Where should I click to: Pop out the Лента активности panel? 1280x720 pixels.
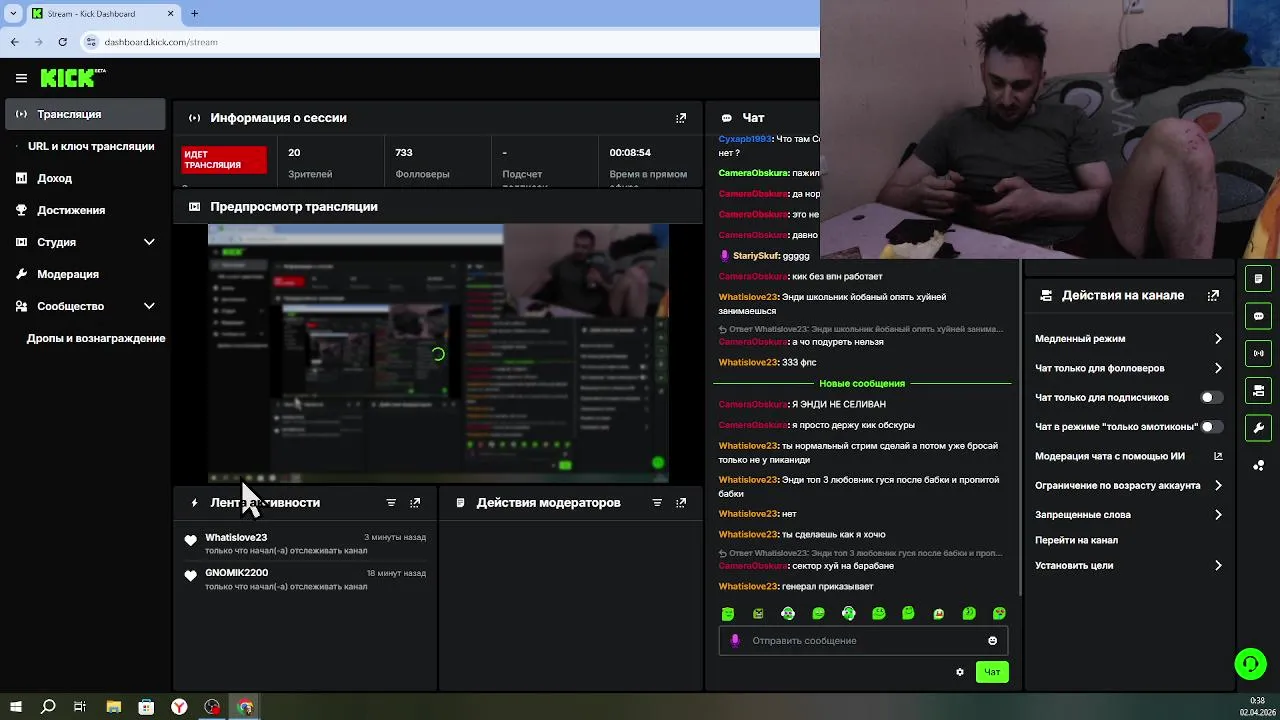pos(415,503)
